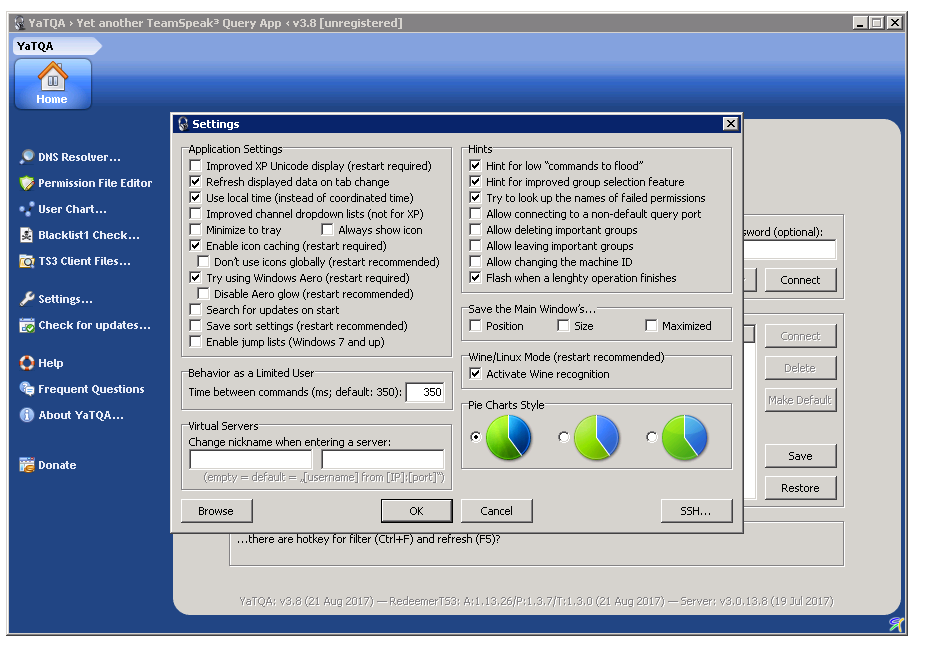This screenshot has width=926, height=660.
Task: Open DNS Resolver magnifier icon
Action: tap(27, 157)
